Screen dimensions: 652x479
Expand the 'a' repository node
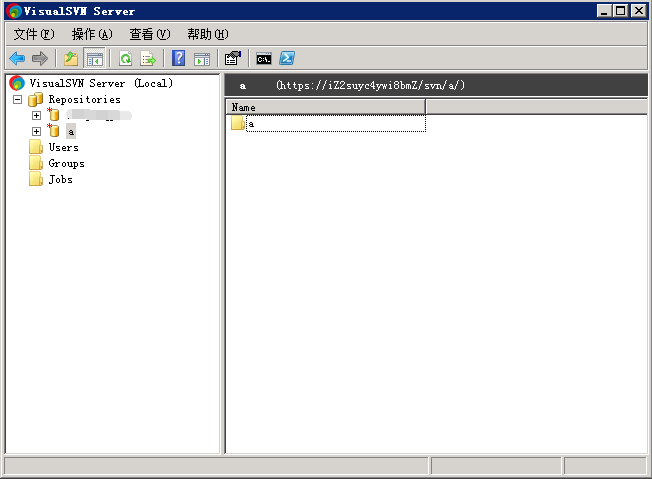(37, 131)
